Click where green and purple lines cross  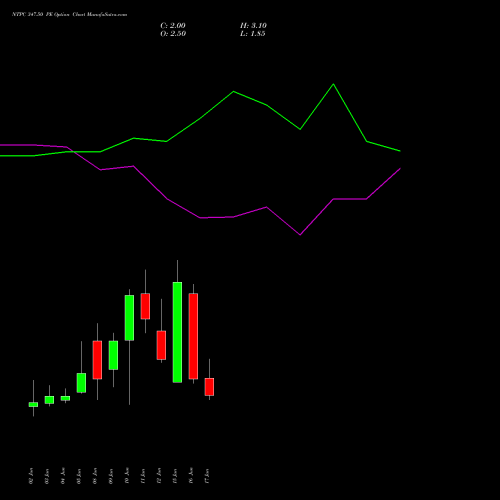[73, 152]
